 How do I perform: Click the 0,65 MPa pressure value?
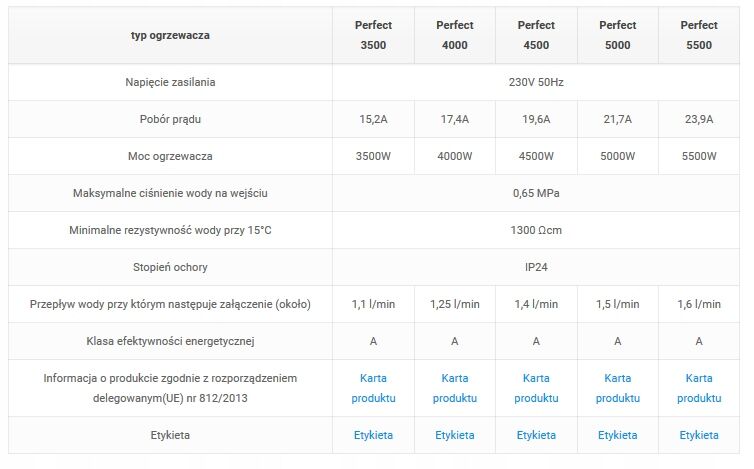coord(536,193)
